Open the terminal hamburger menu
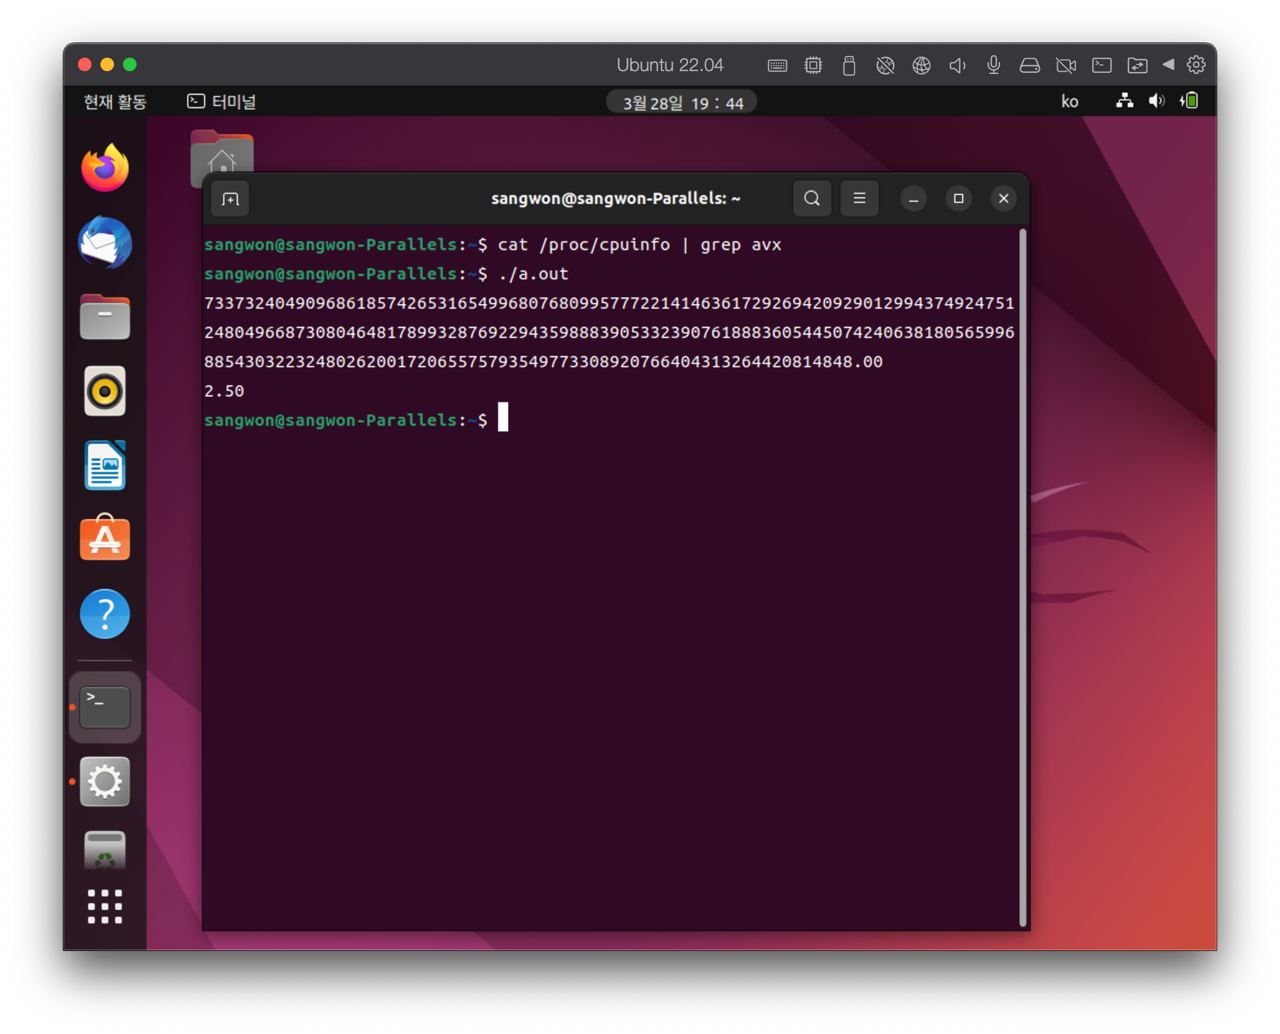The width and height of the screenshot is (1280, 1034). point(859,198)
